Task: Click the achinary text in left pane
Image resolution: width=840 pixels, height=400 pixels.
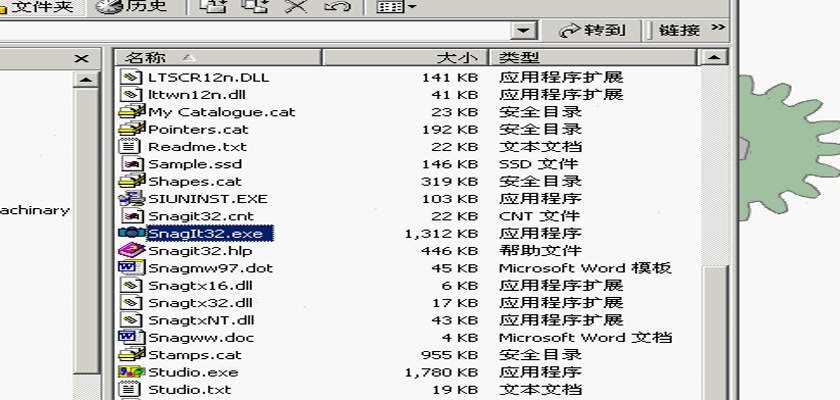Action: coord(35,210)
